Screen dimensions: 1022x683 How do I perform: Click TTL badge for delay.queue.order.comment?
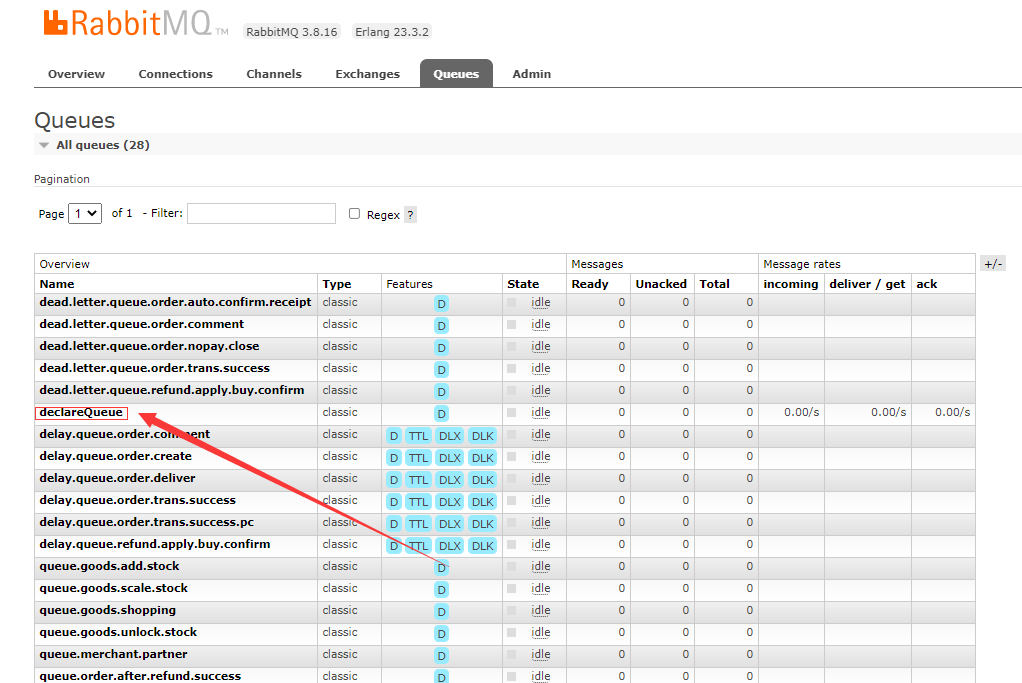coord(418,436)
